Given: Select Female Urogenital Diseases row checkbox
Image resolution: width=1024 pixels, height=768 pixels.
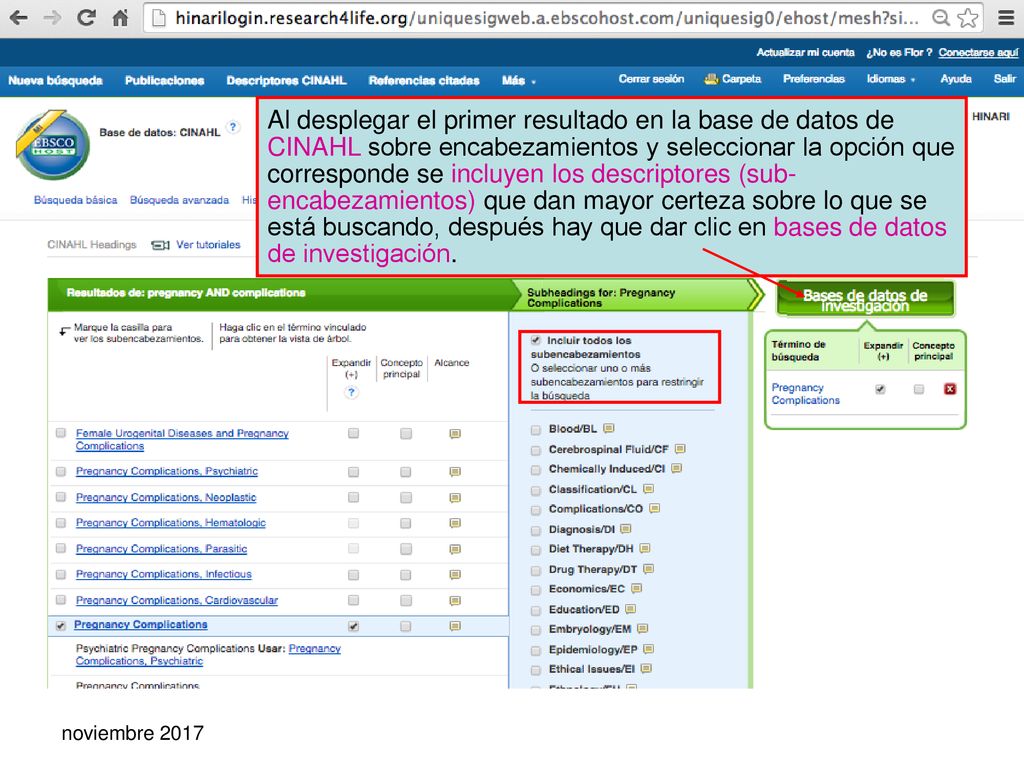Looking at the screenshot, I should tap(61, 432).
